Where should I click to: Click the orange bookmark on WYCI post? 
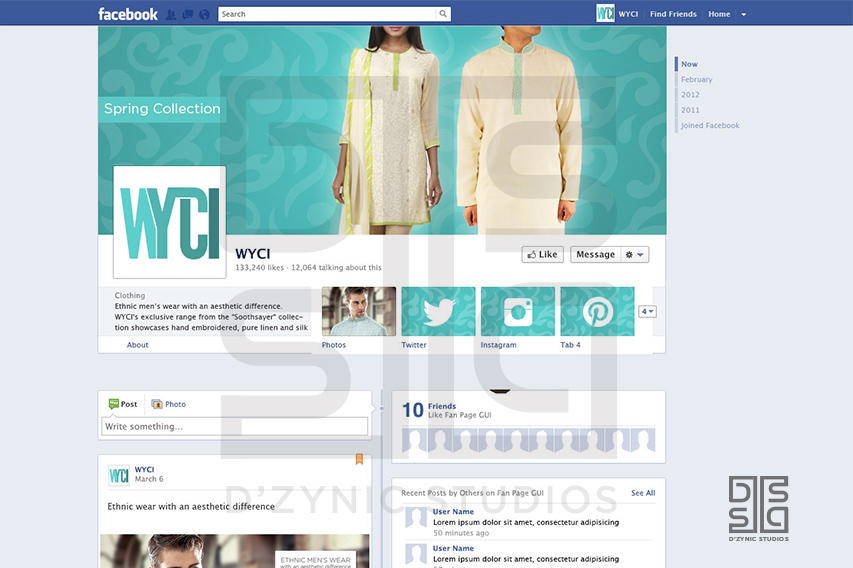tap(359, 460)
